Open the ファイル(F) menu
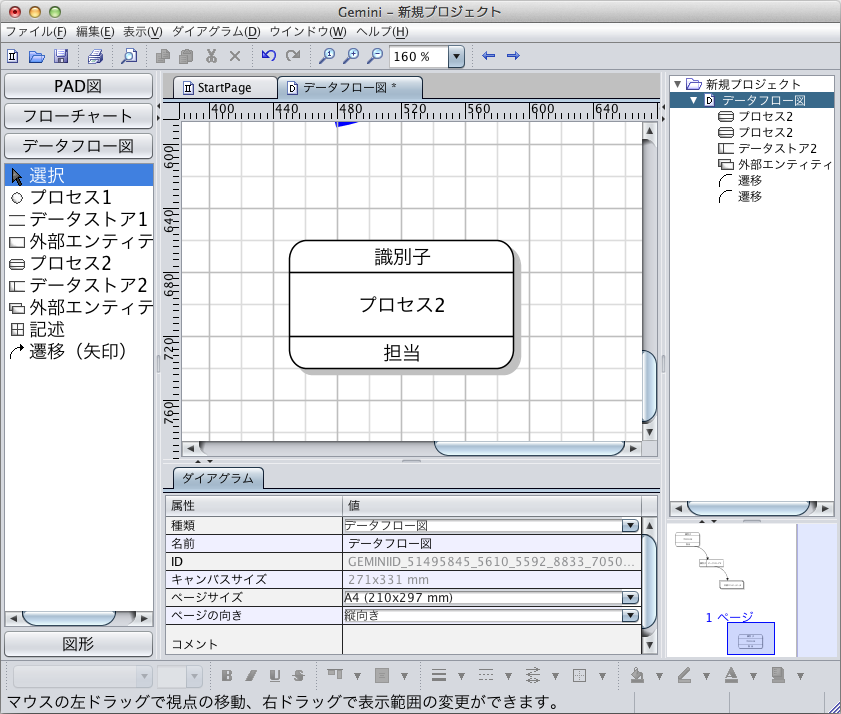The width and height of the screenshot is (841, 714). [36, 32]
